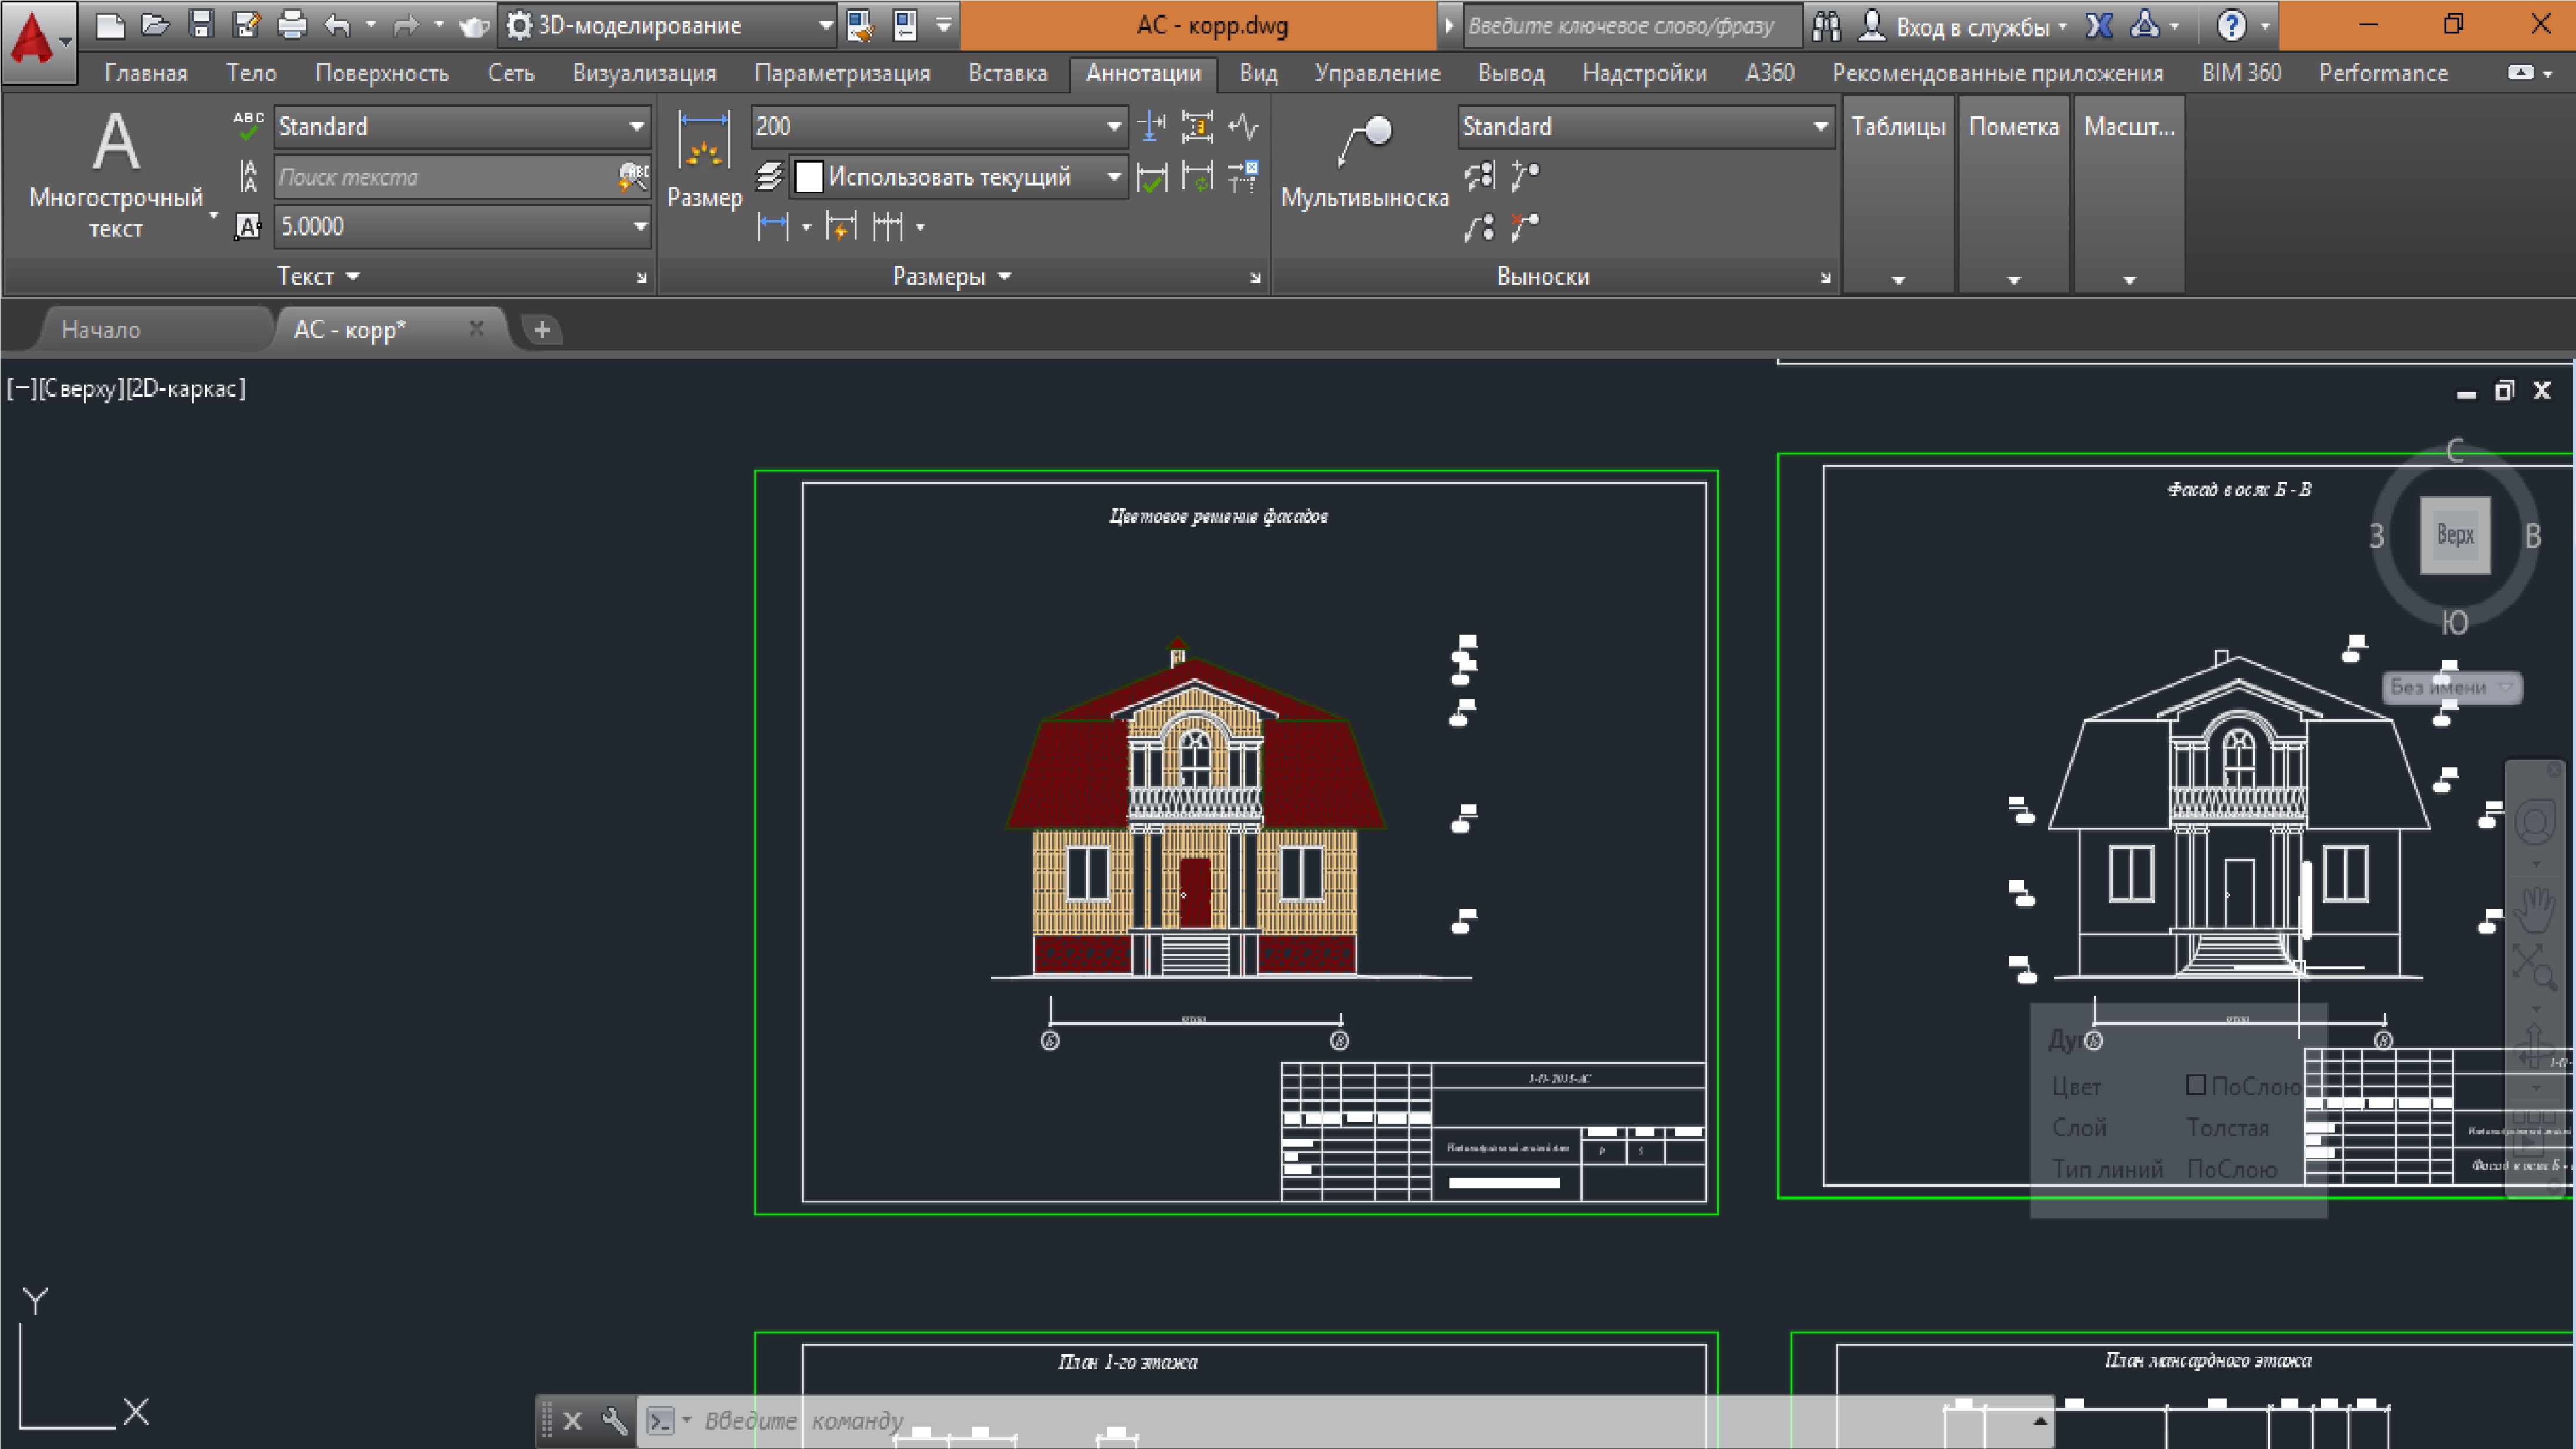This screenshot has width=2576, height=1449.
Task: Click the text search field
Action: (445, 177)
